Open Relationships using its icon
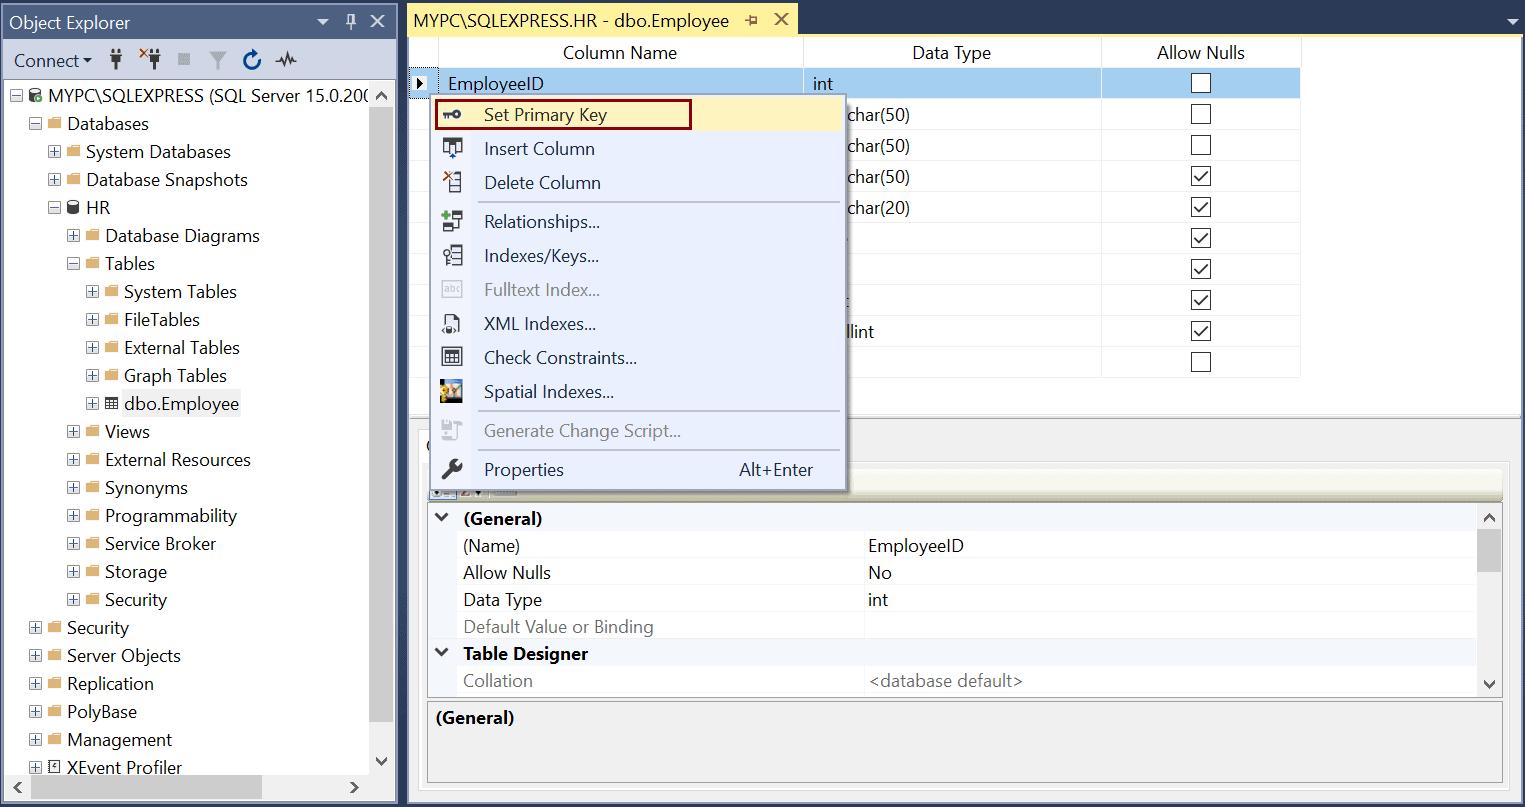 (x=452, y=221)
